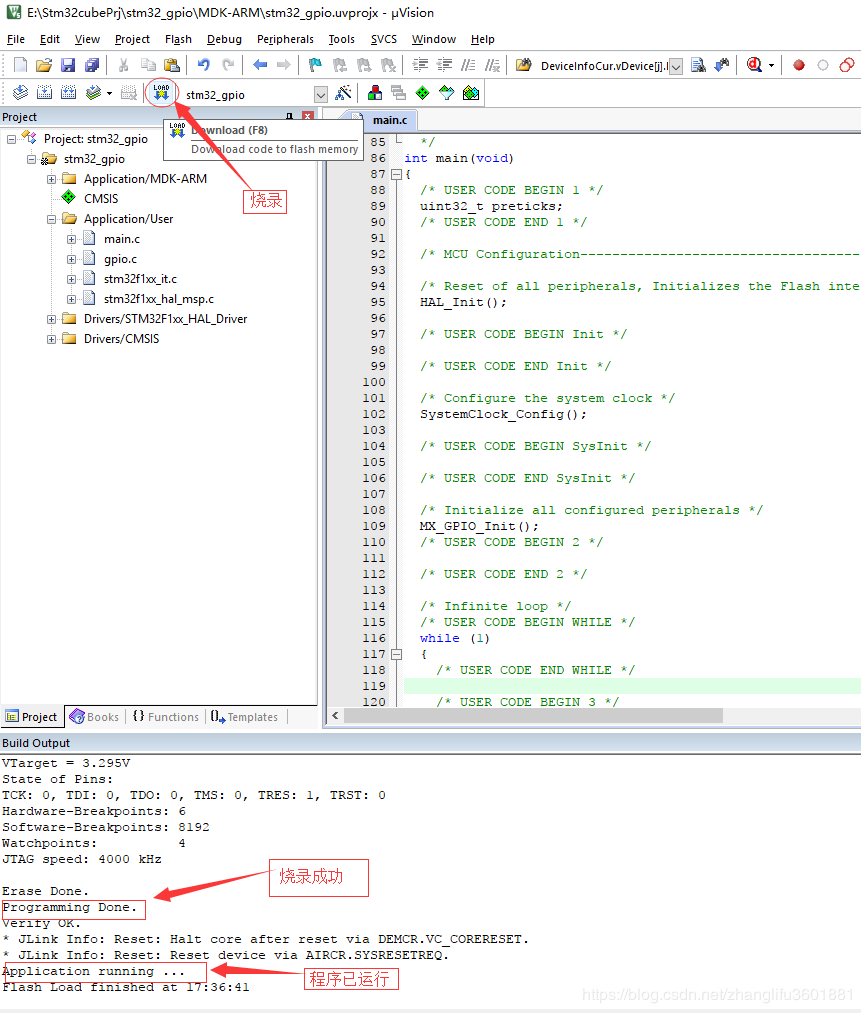The image size is (861, 1013).
Task: Close the Project panel
Action: (x=308, y=117)
